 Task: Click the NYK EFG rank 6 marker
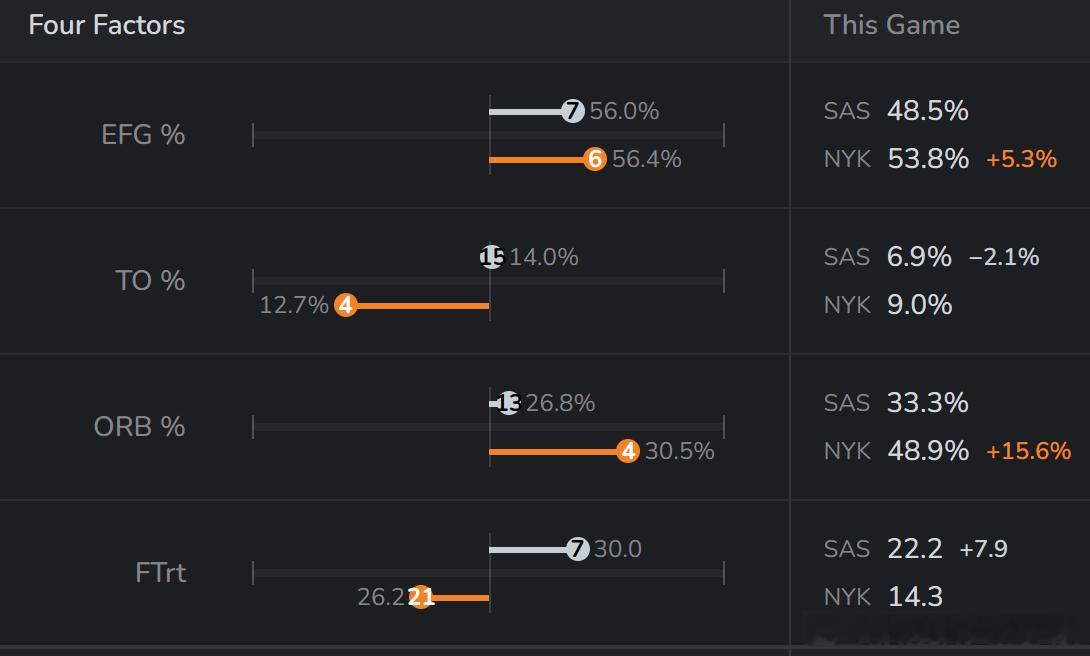point(595,159)
